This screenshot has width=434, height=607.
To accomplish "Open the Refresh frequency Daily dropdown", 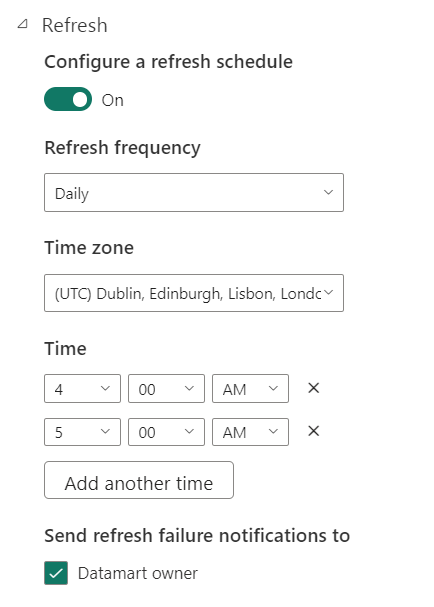I will pyautogui.click(x=194, y=192).
